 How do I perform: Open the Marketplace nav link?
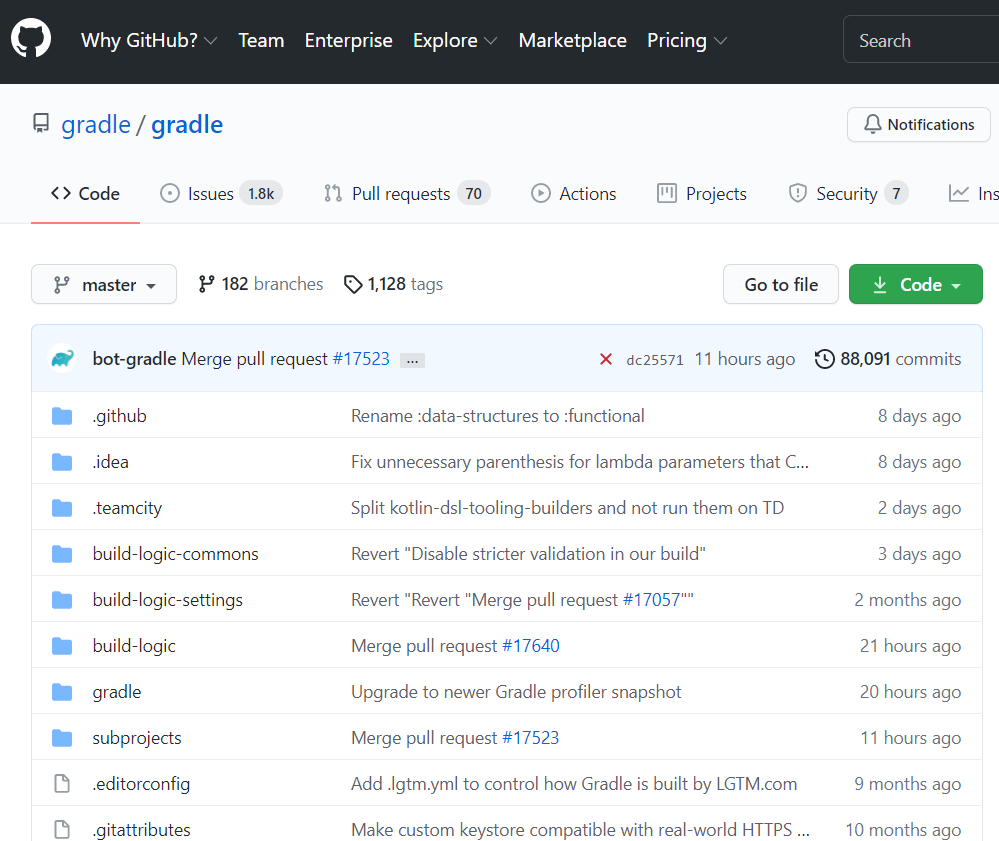[x=572, y=40]
